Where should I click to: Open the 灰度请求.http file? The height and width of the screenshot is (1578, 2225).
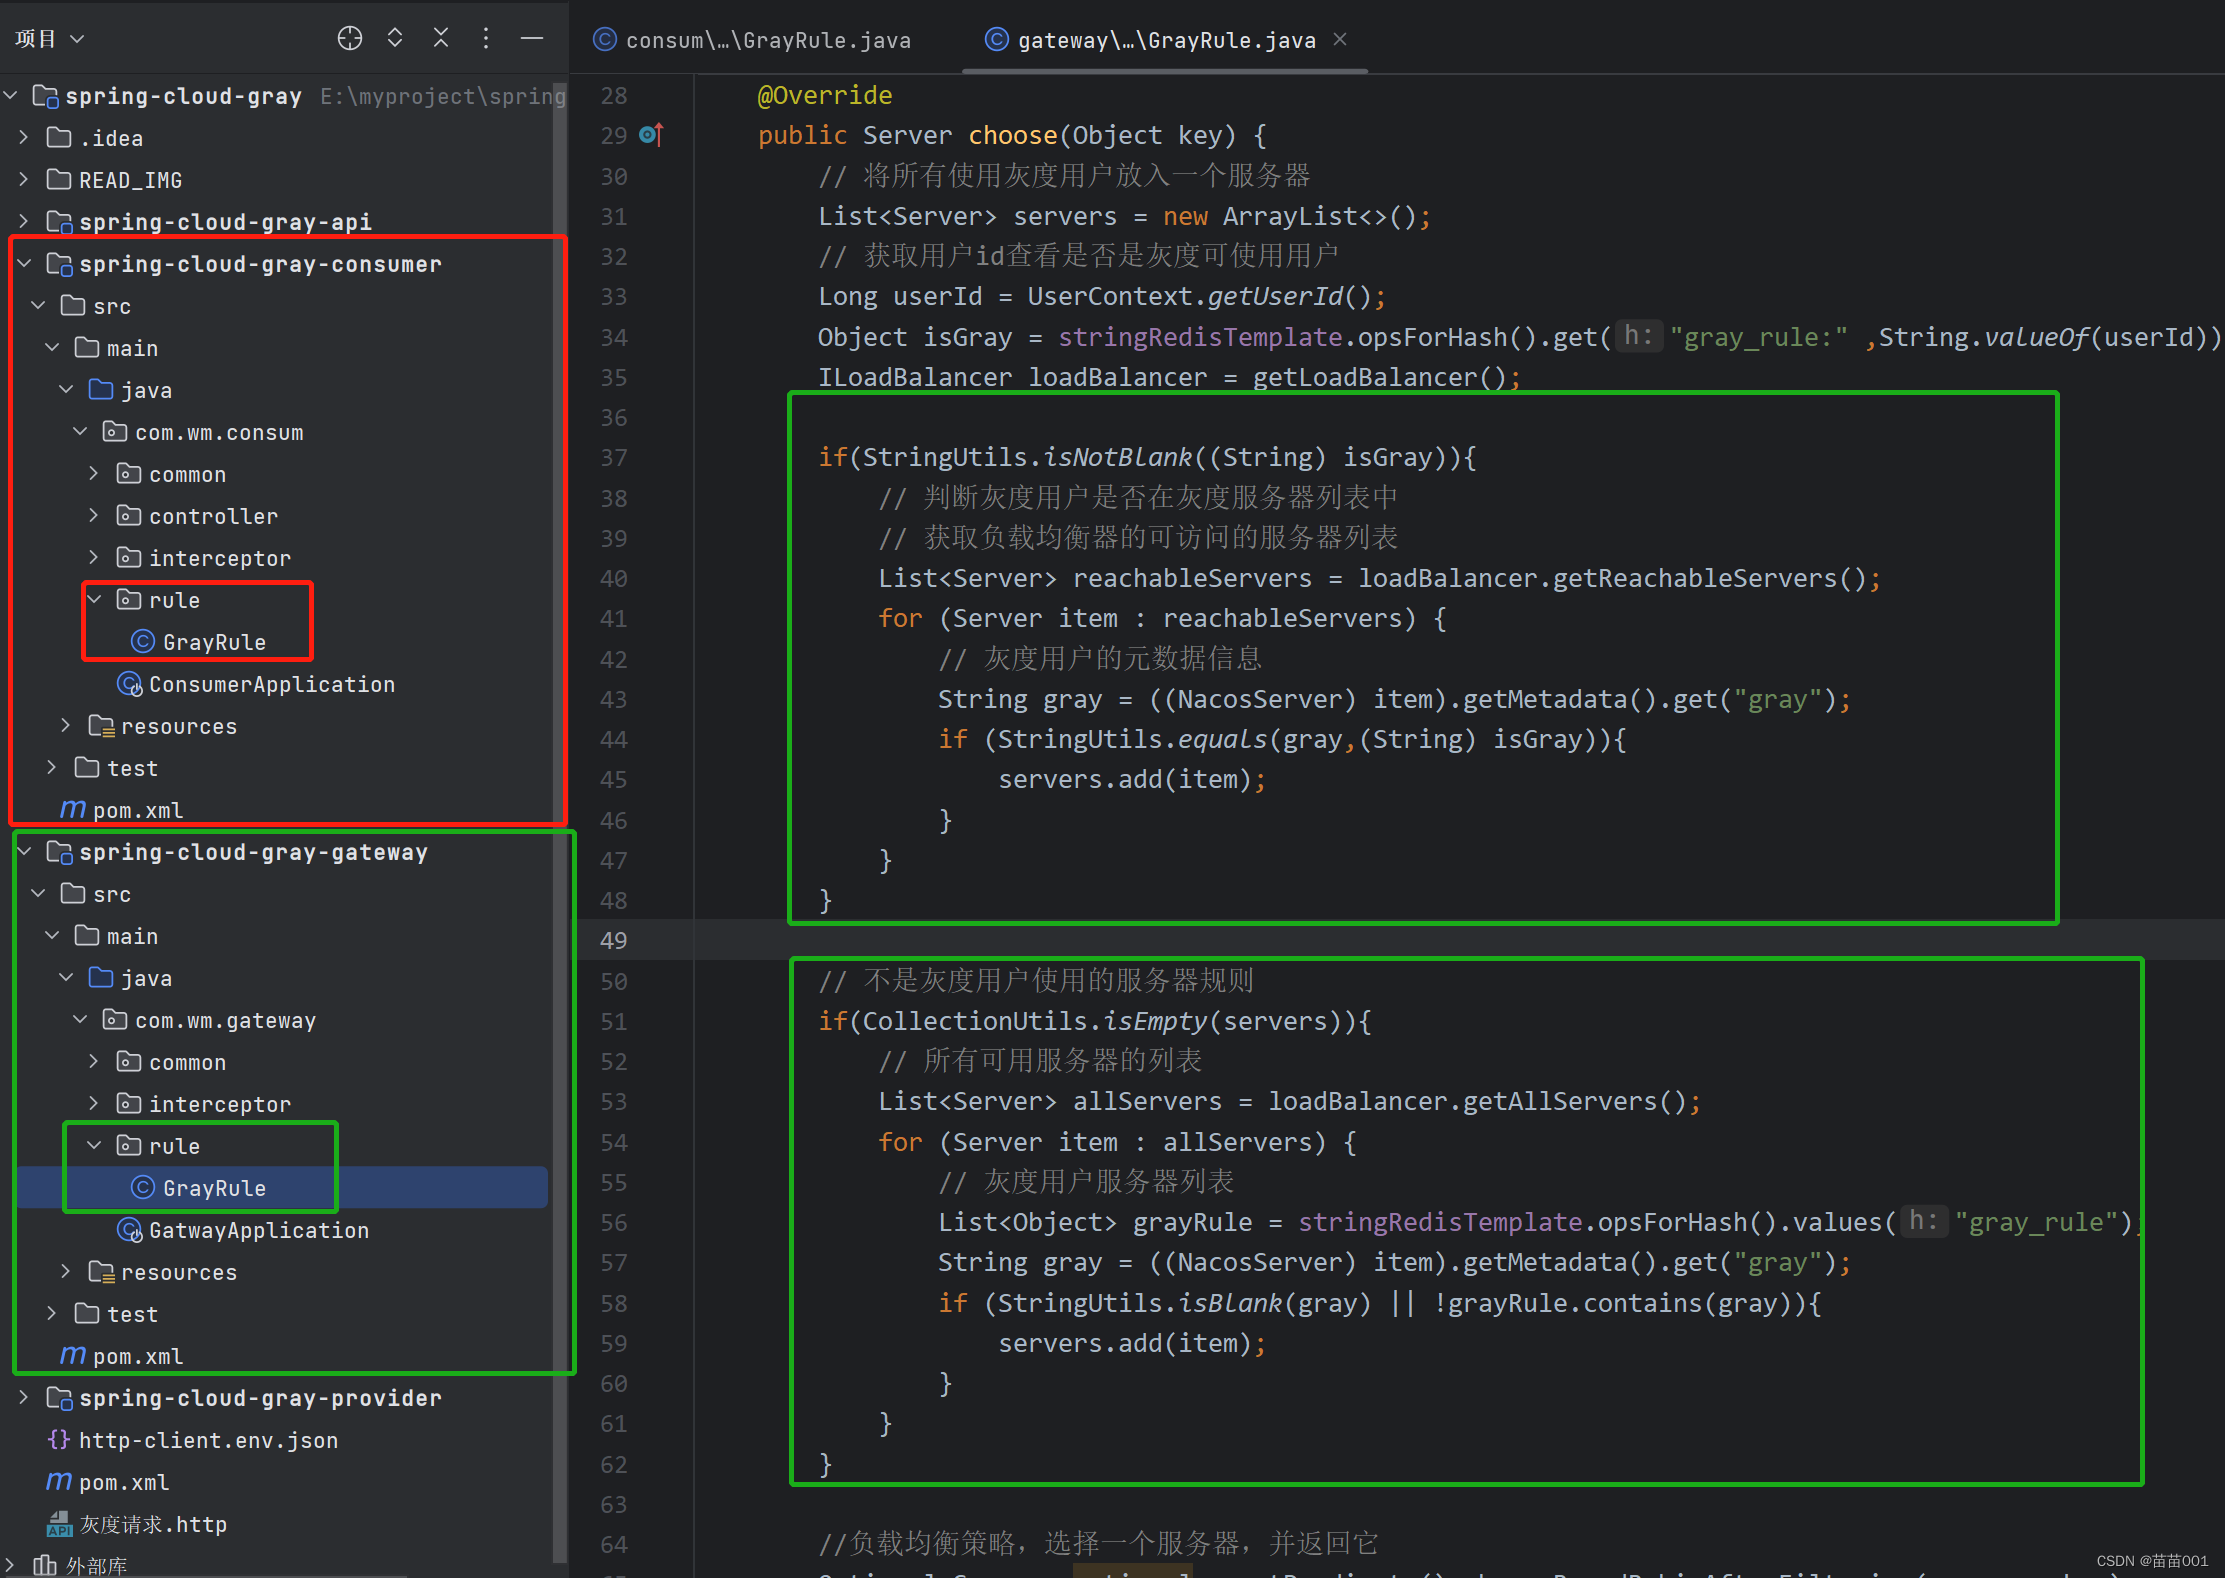tap(152, 1524)
